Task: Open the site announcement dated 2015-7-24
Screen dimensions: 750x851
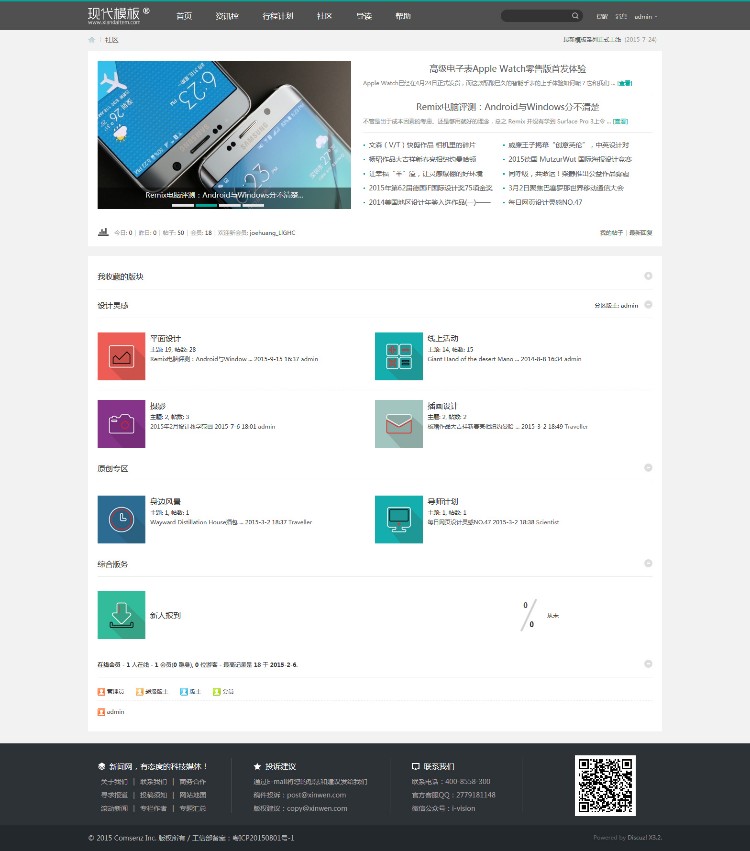Action: point(609,40)
